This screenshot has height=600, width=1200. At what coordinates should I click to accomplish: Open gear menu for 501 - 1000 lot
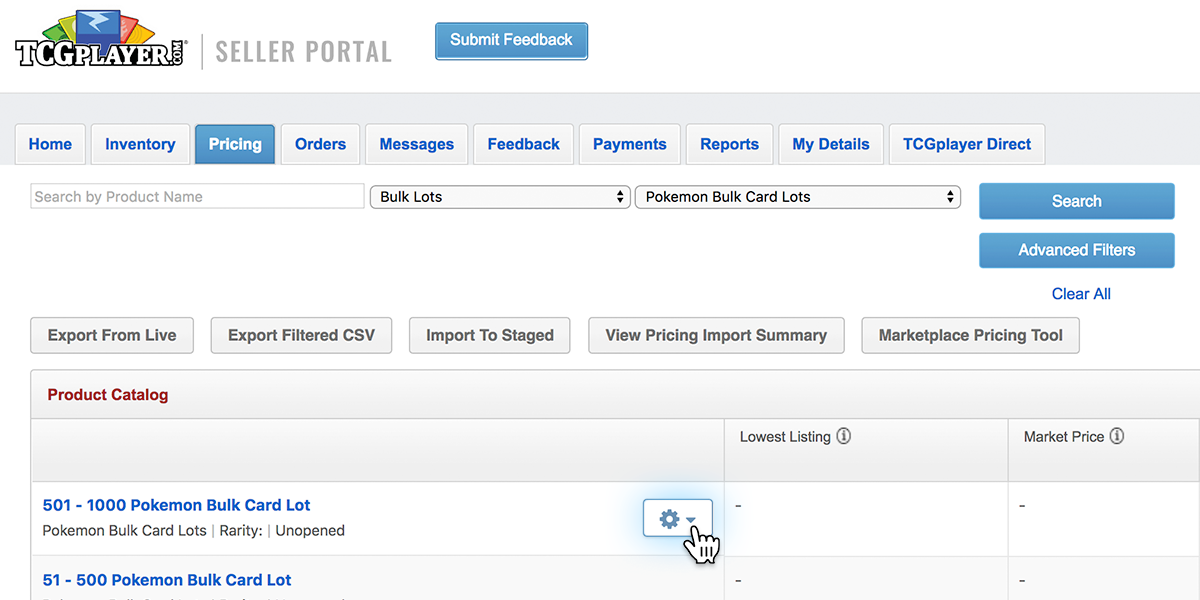(x=677, y=518)
